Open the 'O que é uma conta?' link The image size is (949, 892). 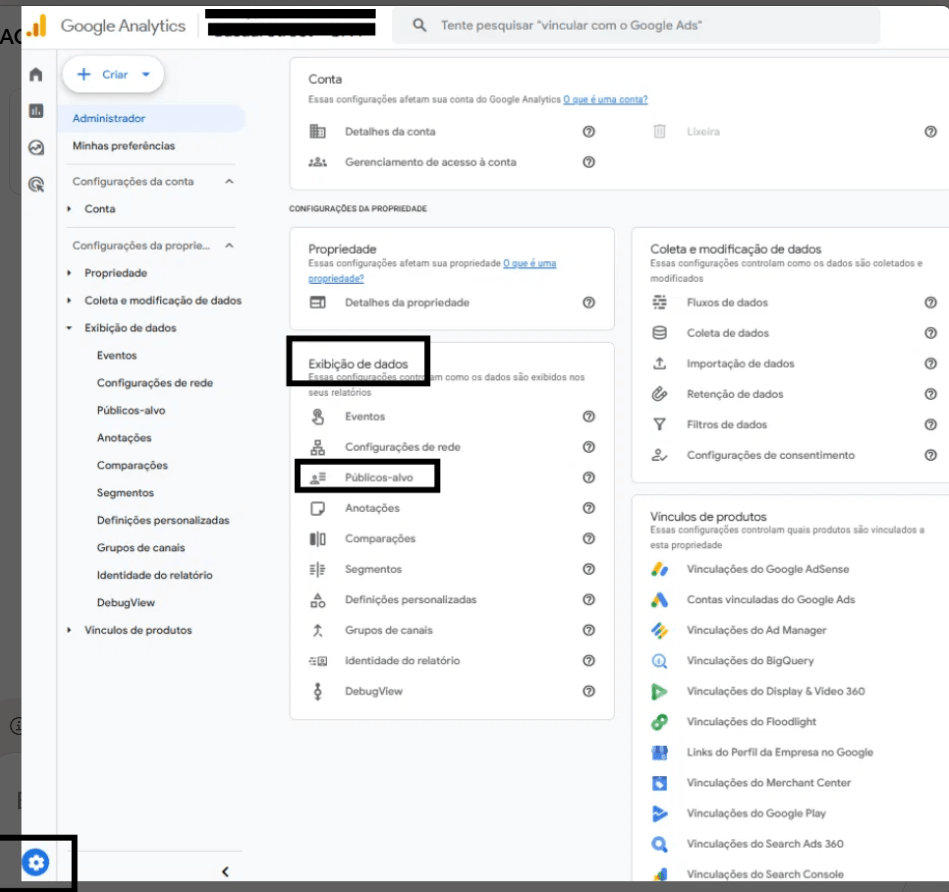point(605,99)
